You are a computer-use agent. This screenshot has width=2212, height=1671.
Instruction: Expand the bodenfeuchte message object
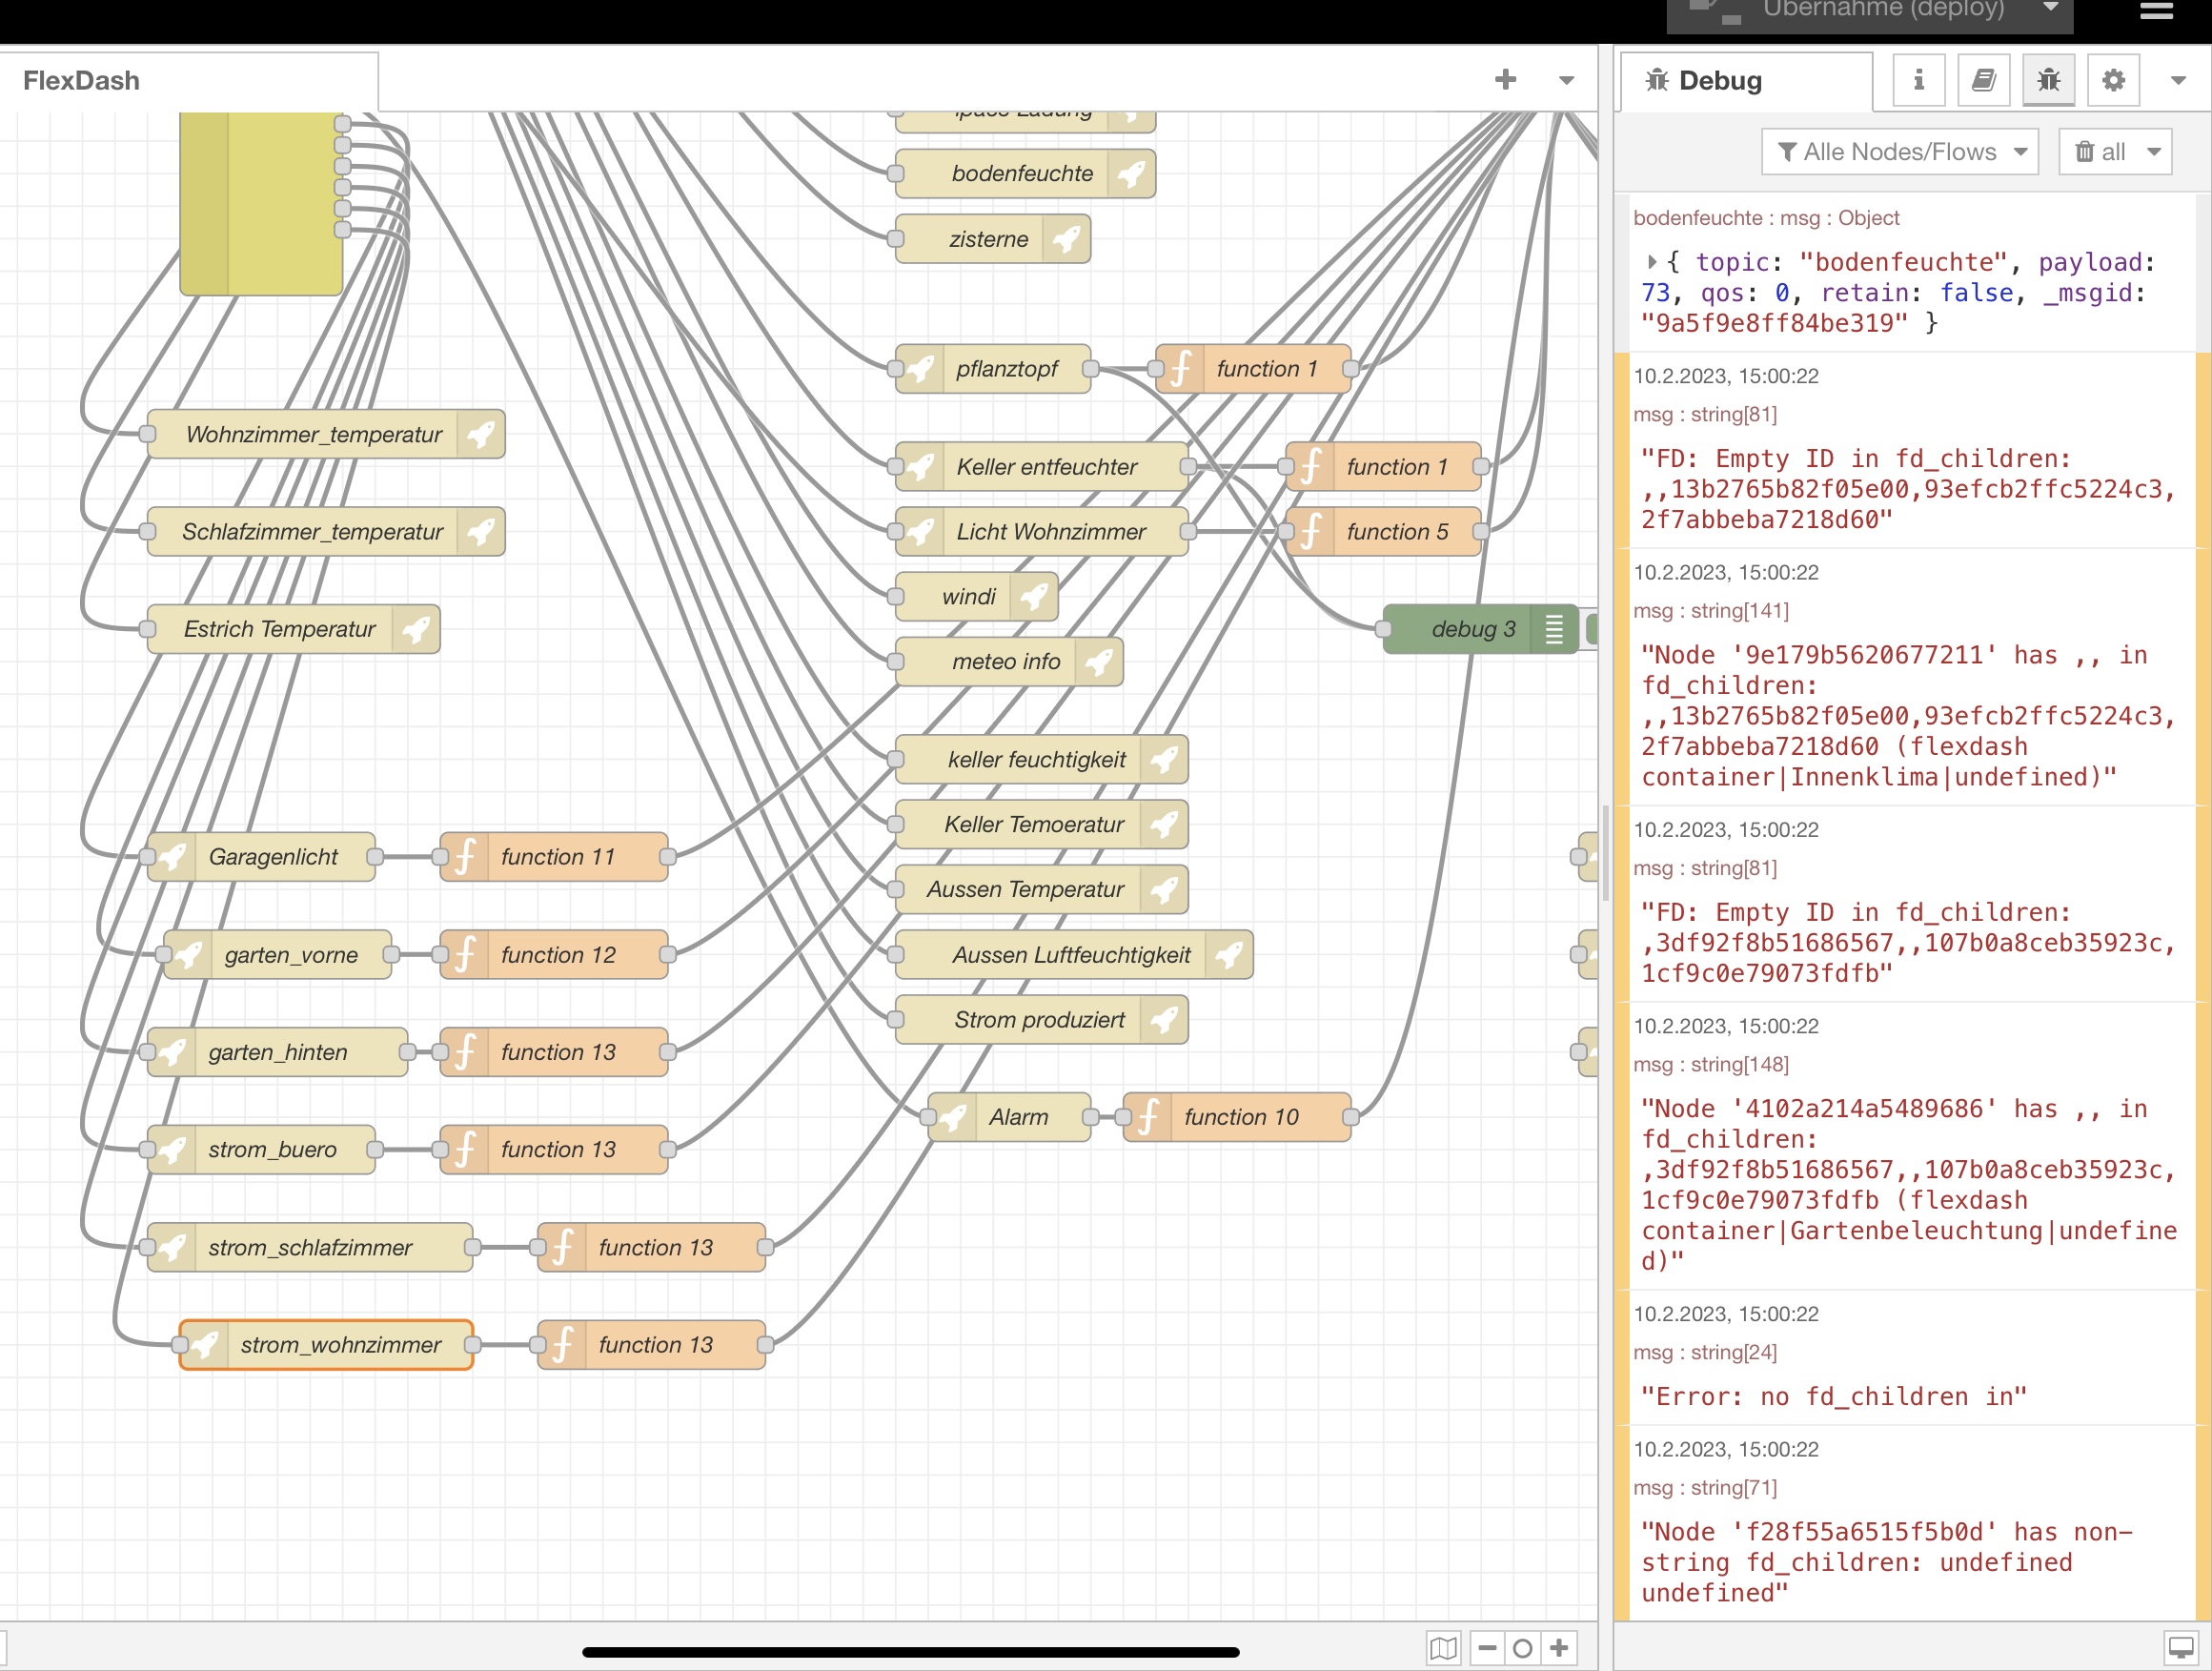1652,262
